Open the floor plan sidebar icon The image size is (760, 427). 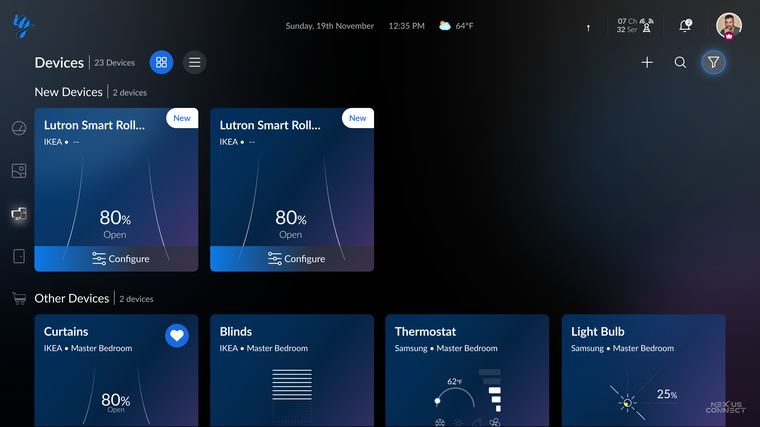click(x=19, y=171)
